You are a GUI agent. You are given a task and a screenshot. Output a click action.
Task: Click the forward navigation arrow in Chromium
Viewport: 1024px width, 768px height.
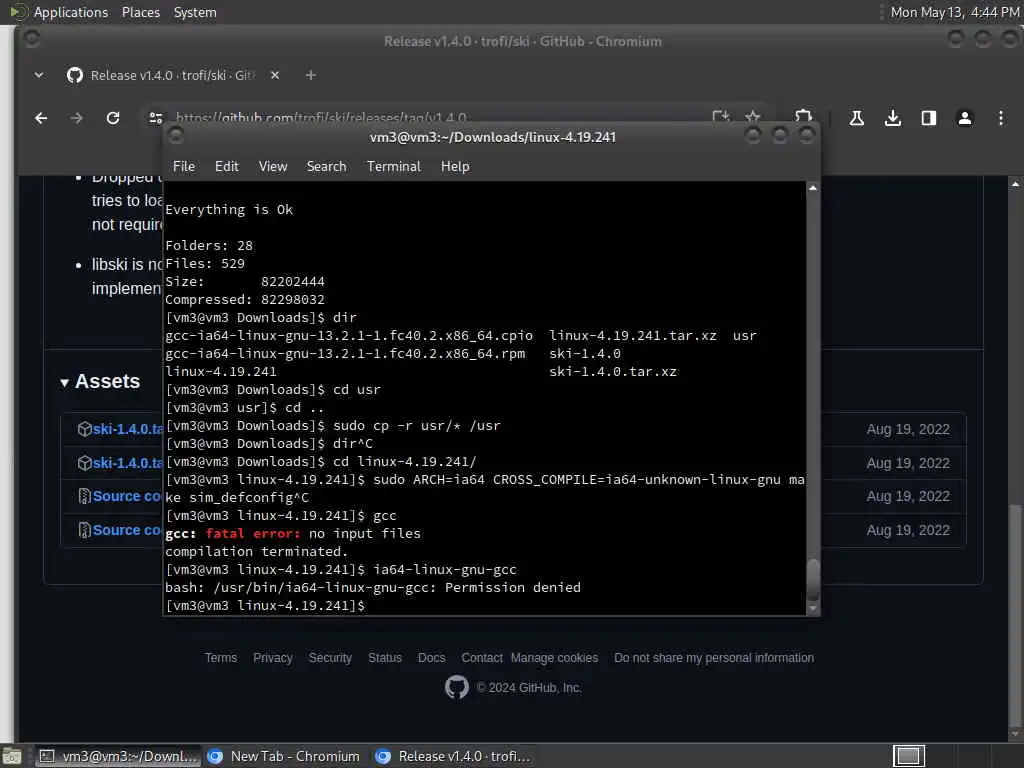76,118
